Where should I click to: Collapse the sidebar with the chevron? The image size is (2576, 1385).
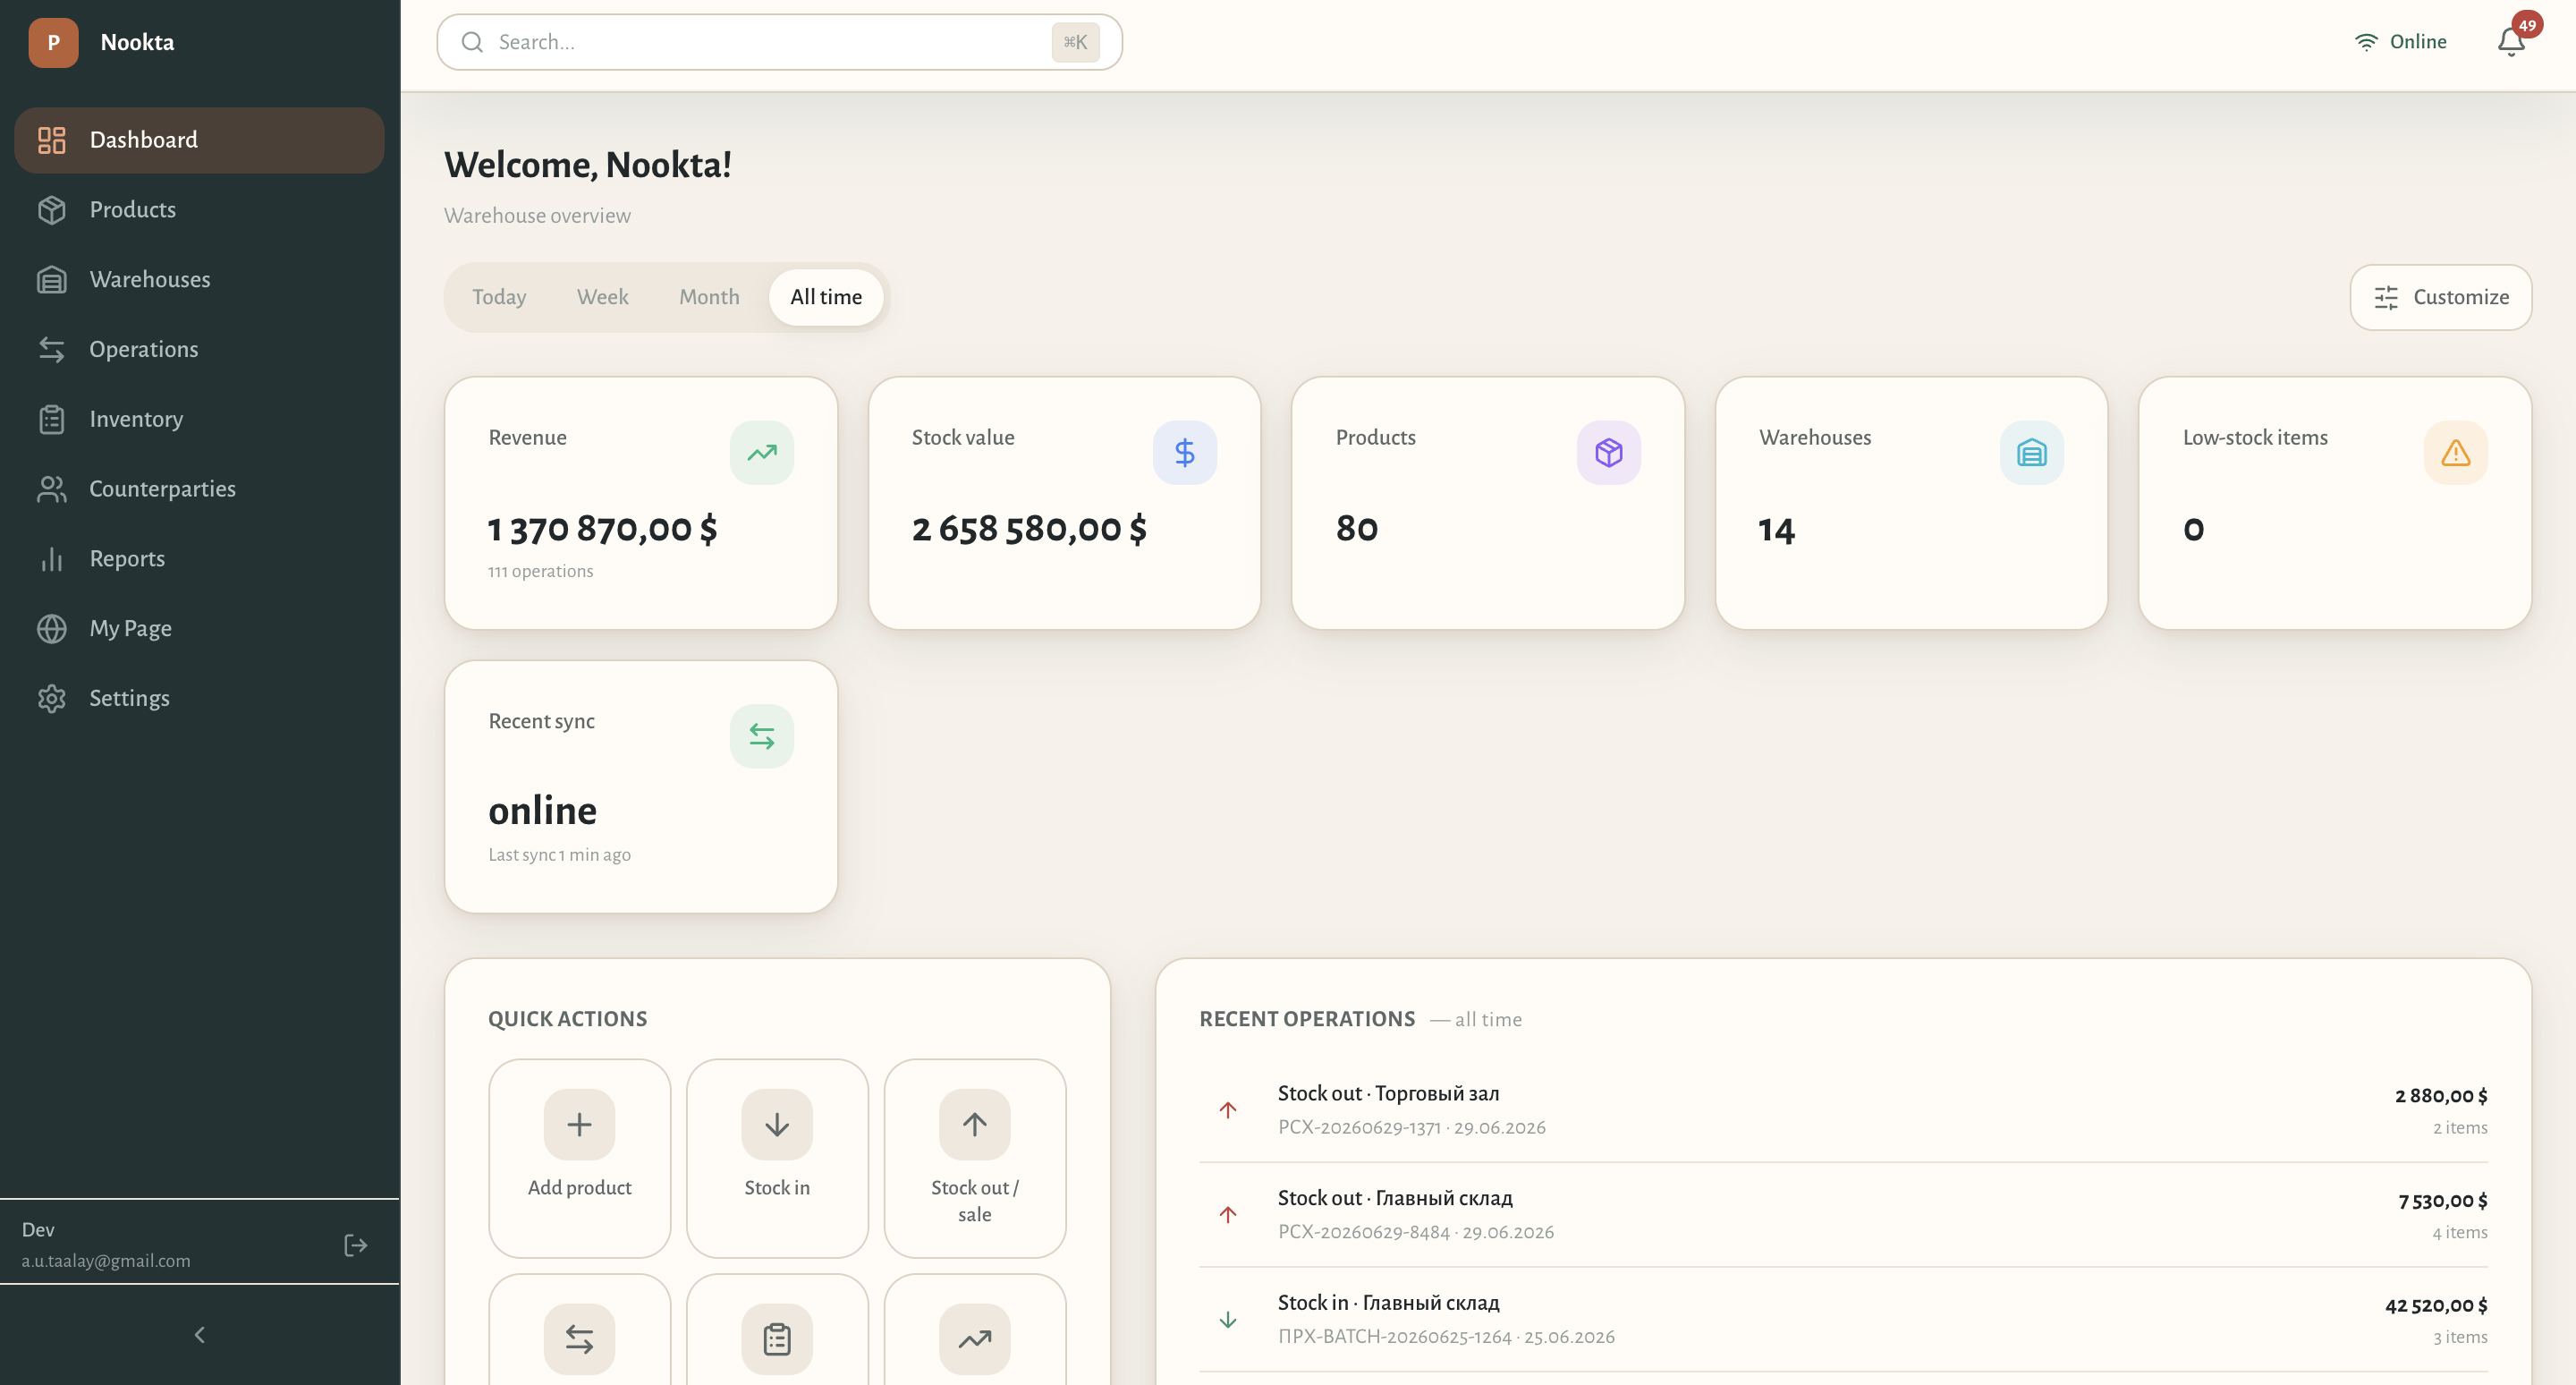[200, 1334]
